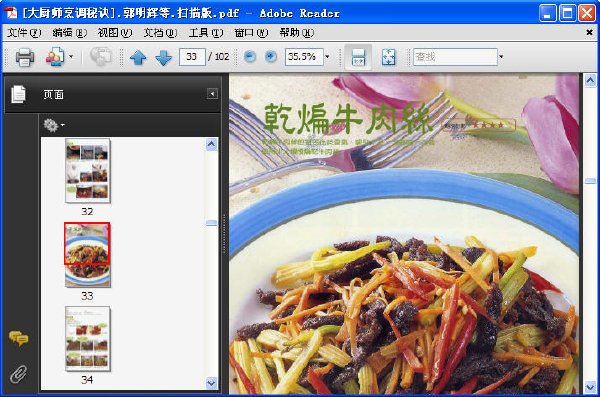The width and height of the screenshot is (600, 397).
Task: Click the panel divider grip handle
Action: [225, 234]
